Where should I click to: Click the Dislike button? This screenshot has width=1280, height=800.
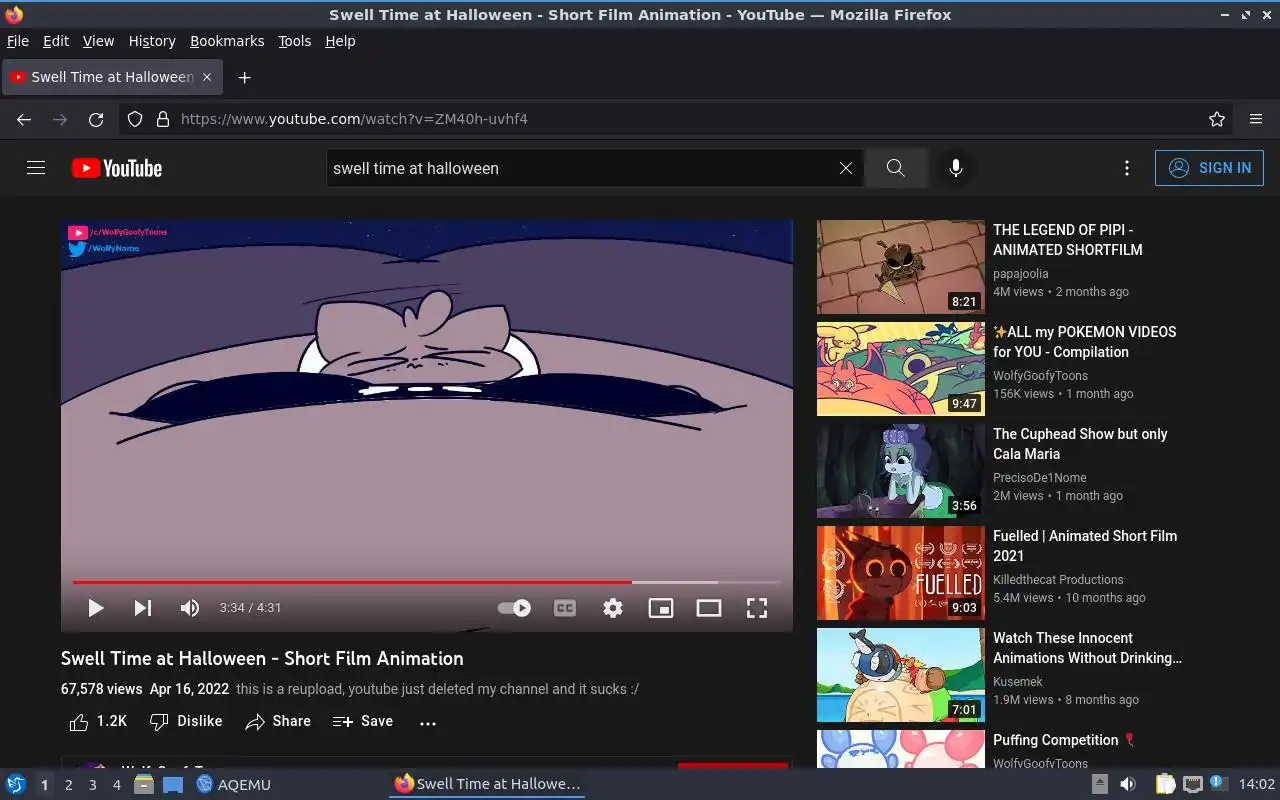click(186, 721)
